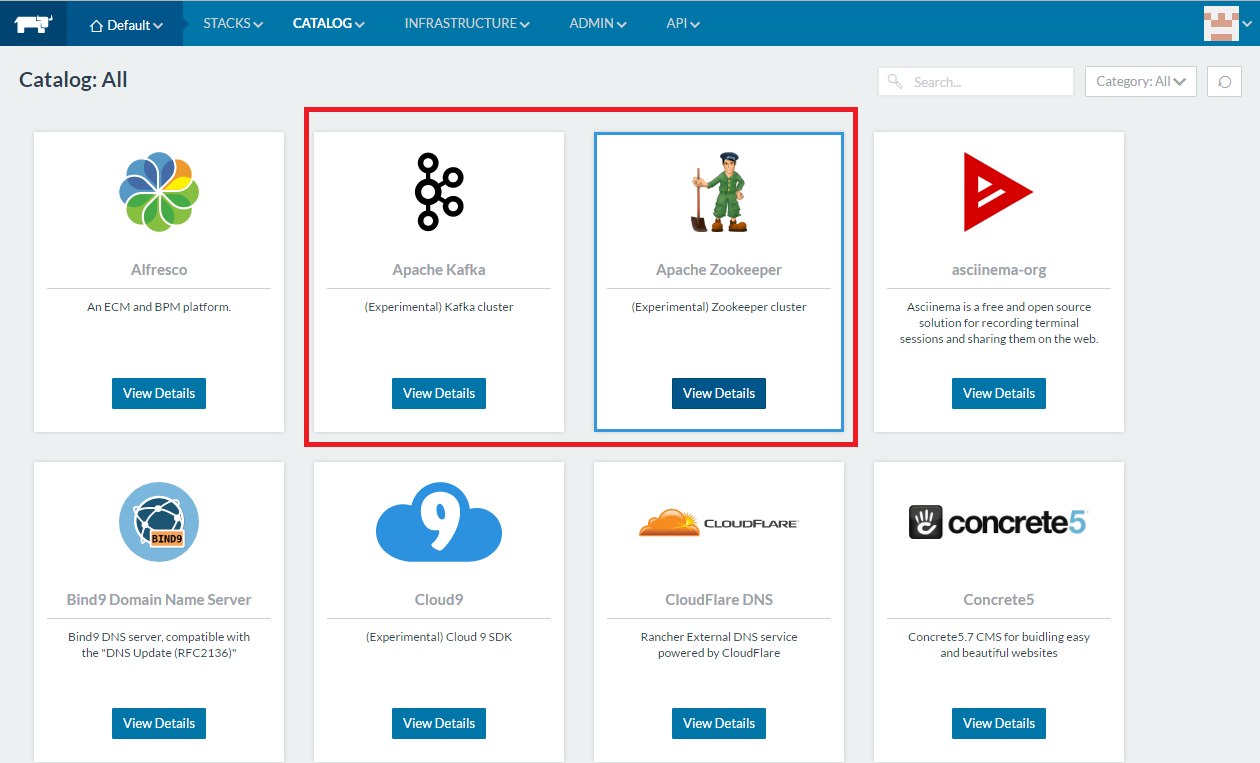Open the ADMIN menu
This screenshot has height=763, width=1260.
coord(598,23)
